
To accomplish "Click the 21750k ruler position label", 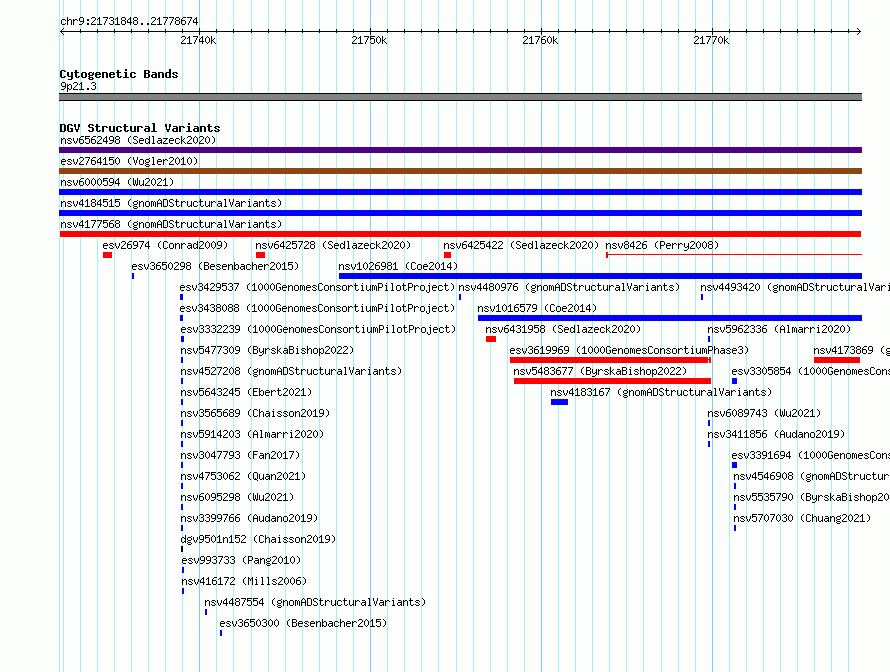I will 370,40.
